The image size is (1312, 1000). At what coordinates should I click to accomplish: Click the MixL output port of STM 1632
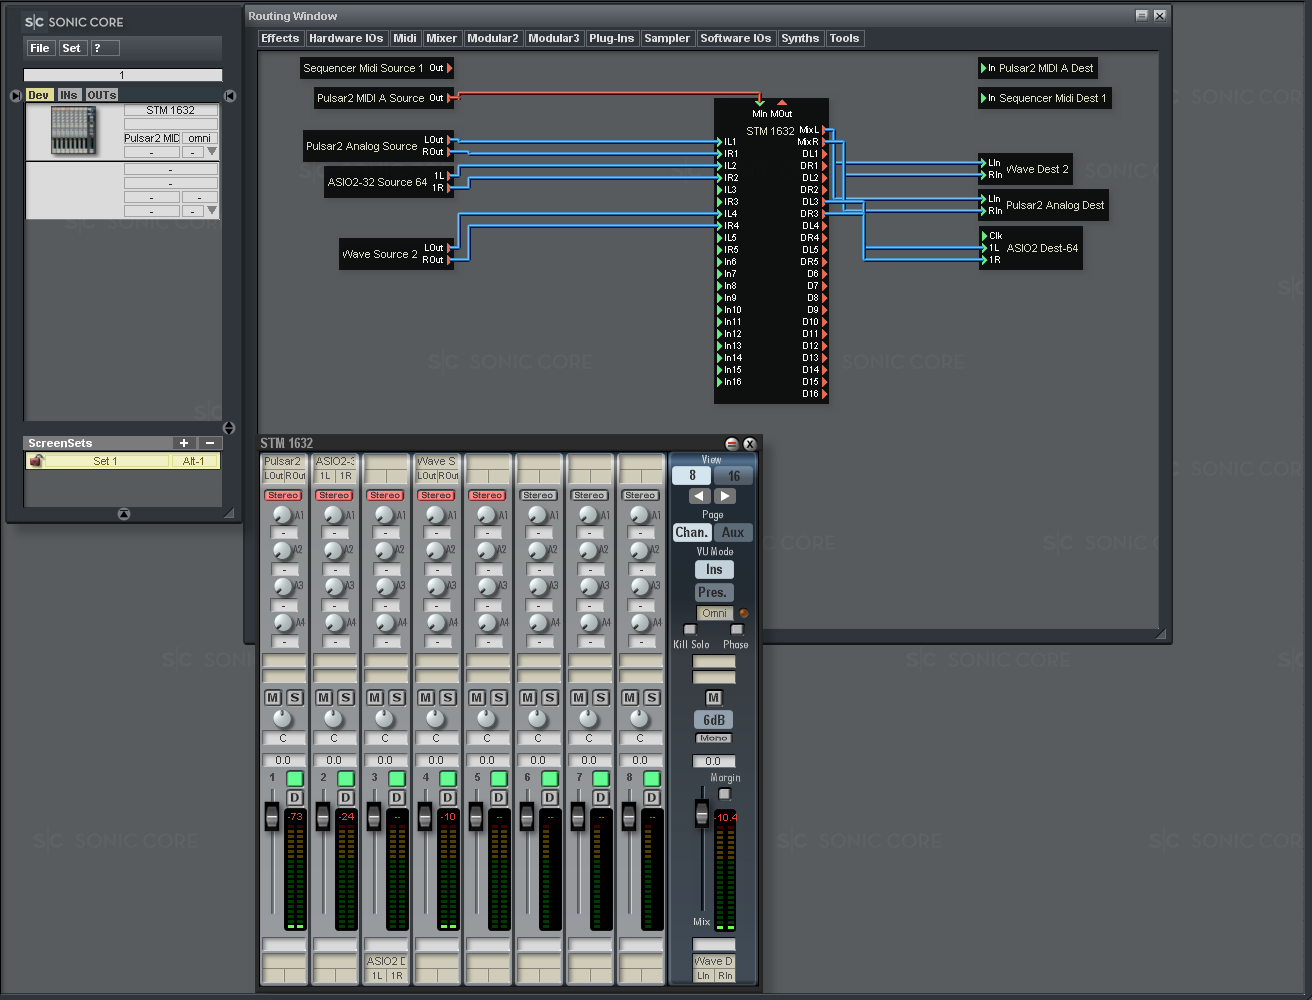pos(824,130)
